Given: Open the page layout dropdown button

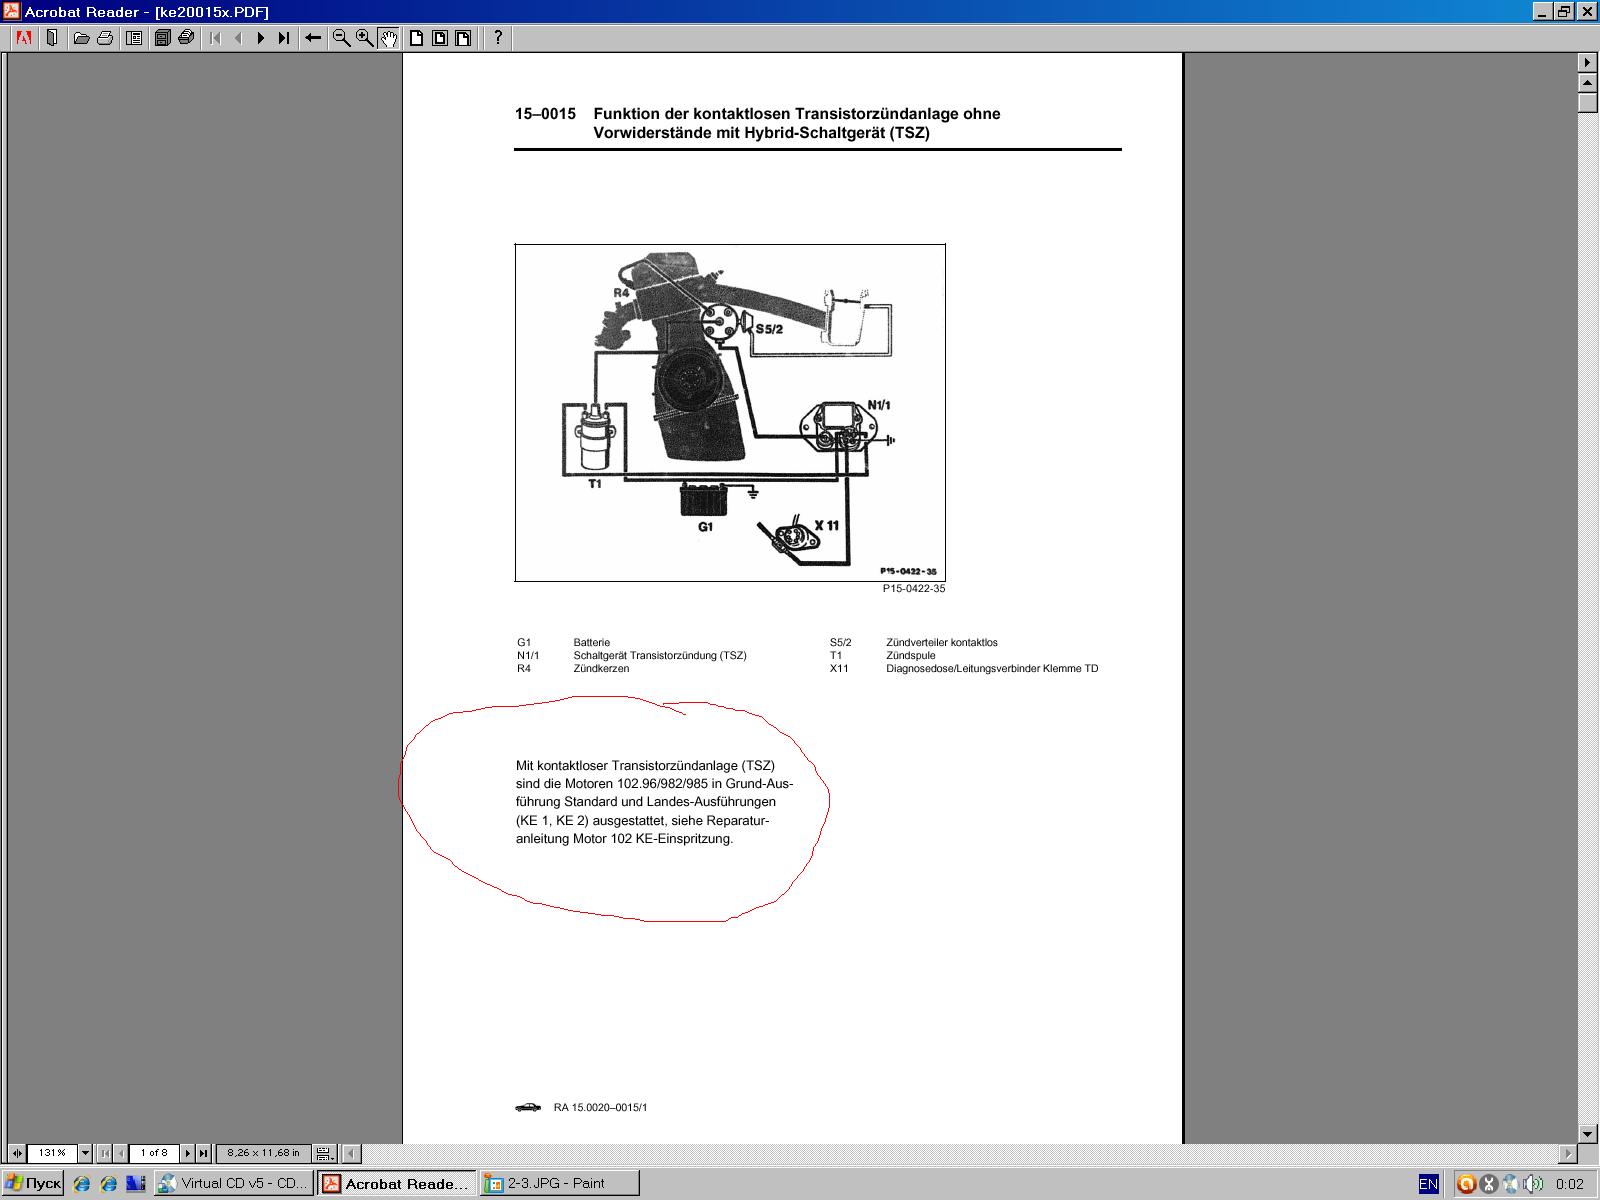Looking at the screenshot, I should (324, 1153).
